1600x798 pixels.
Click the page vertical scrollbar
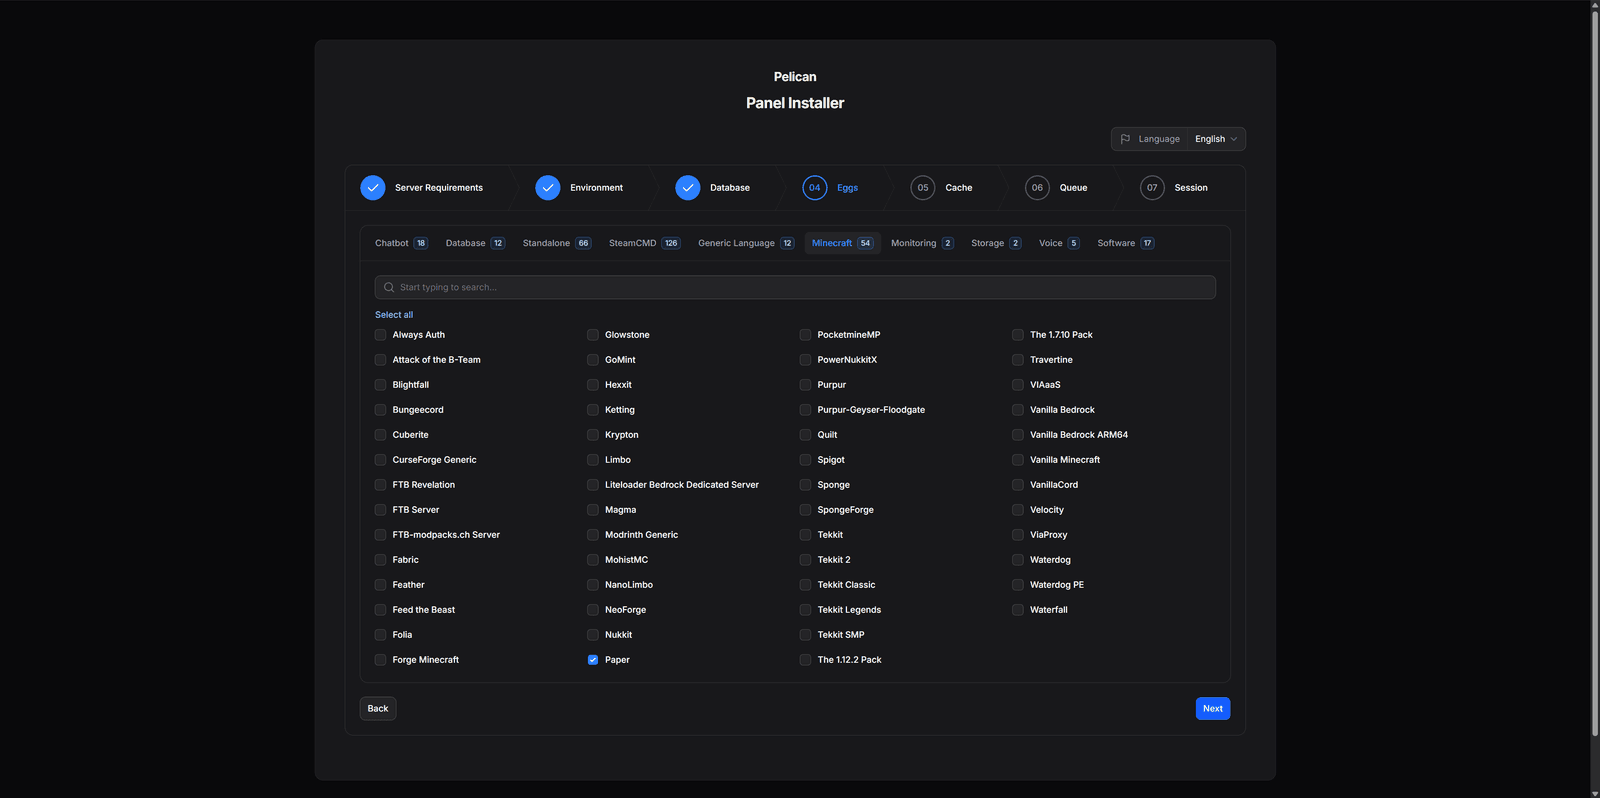click(1595, 375)
